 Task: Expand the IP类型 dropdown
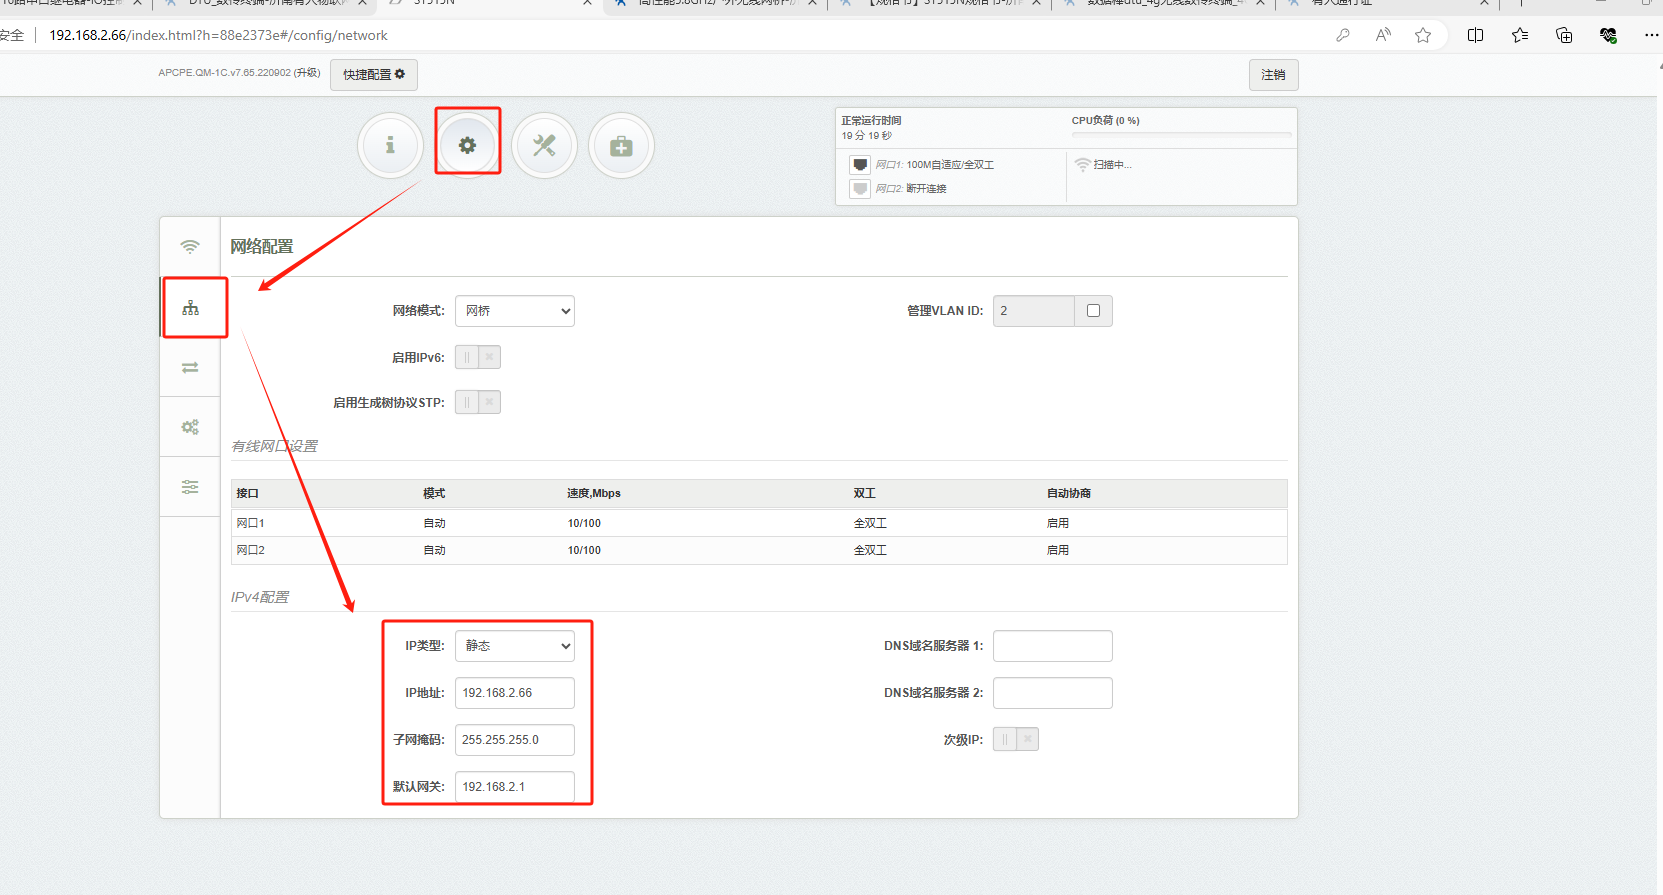pyautogui.click(x=515, y=646)
